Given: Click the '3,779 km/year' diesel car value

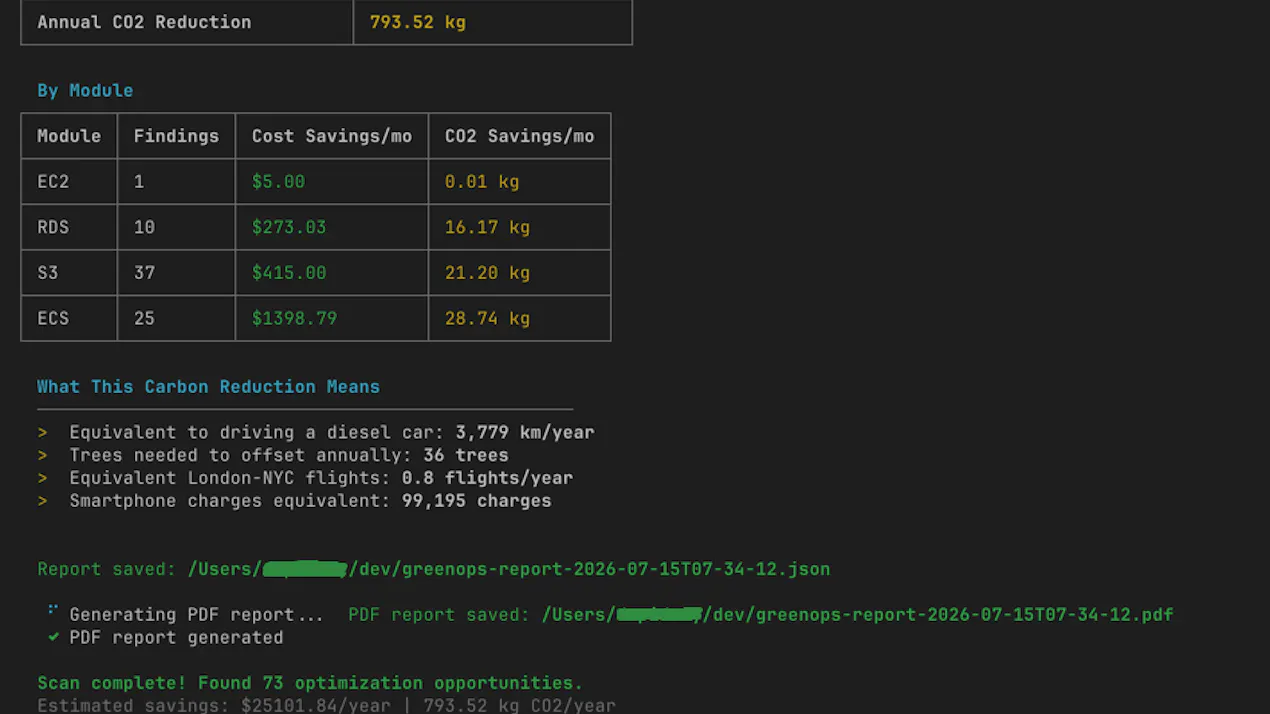Looking at the screenshot, I should (x=524, y=433).
